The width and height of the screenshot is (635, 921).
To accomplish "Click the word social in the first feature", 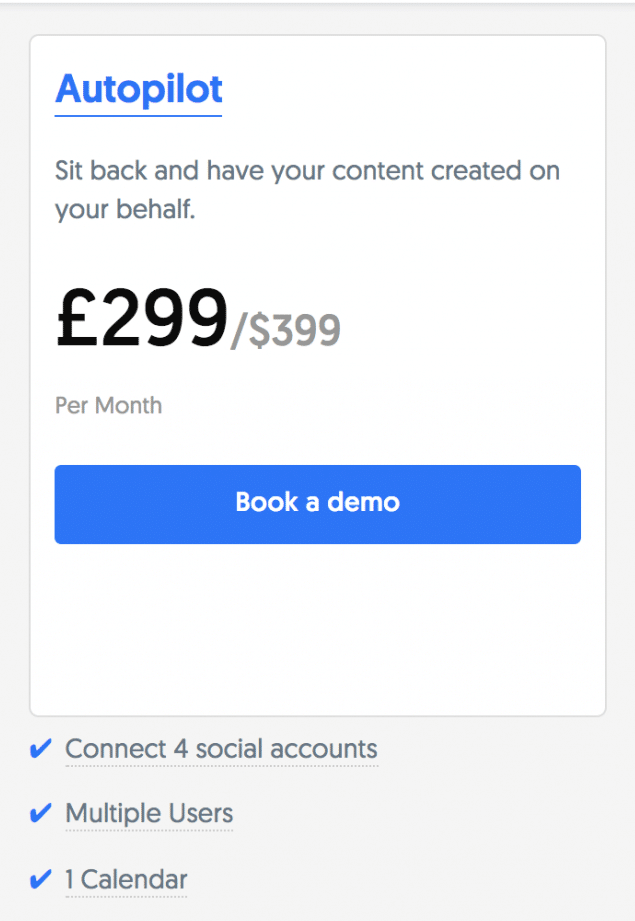I will 229,749.
